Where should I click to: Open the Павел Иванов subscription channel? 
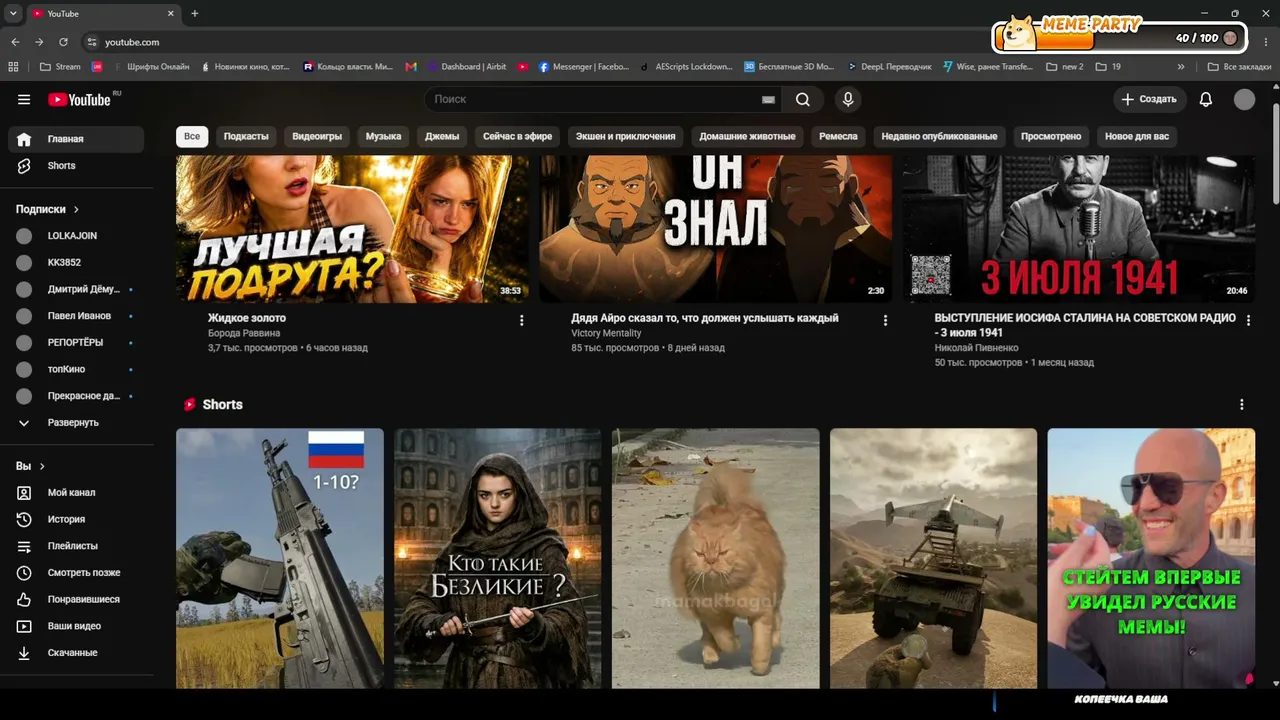(x=76, y=316)
